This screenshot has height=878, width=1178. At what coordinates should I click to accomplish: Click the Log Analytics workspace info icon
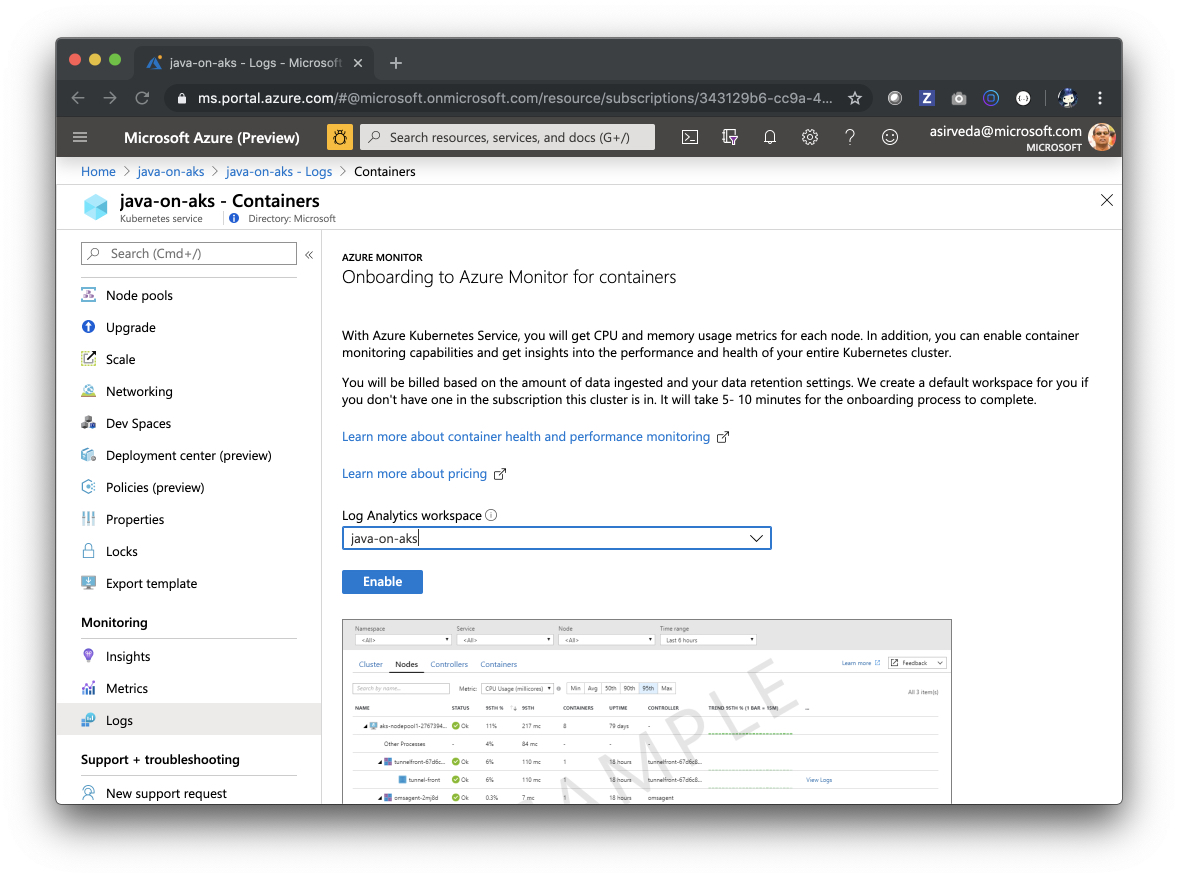491,515
